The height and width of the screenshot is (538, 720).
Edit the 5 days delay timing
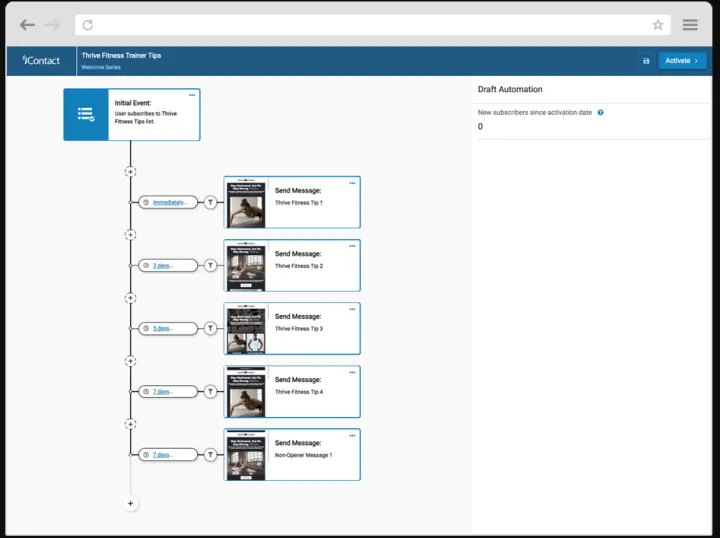[162, 328]
